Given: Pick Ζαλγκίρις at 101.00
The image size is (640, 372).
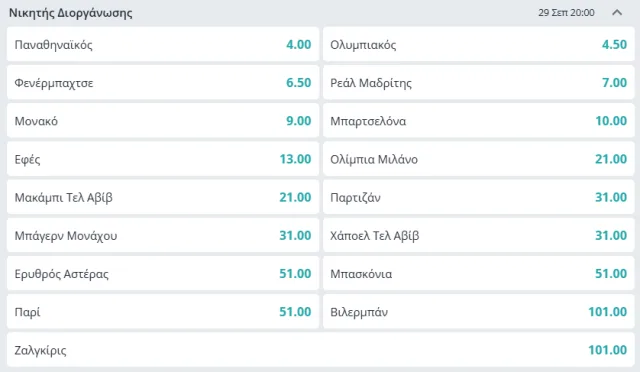Looking at the screenshot, I should pyautogui.click(x=320, y=350).
